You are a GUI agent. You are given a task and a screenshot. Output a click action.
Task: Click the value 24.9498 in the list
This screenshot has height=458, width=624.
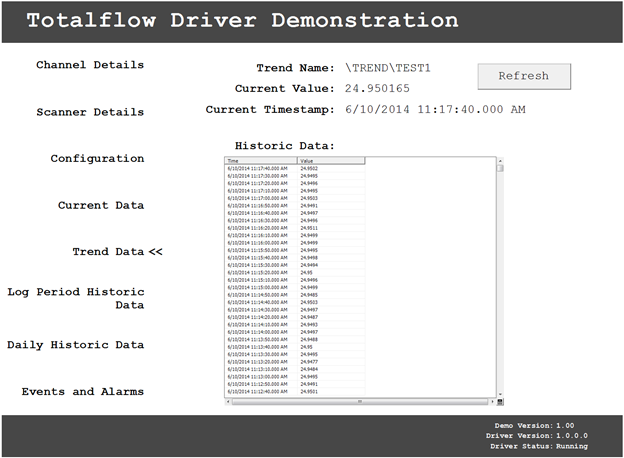[309, 257]
